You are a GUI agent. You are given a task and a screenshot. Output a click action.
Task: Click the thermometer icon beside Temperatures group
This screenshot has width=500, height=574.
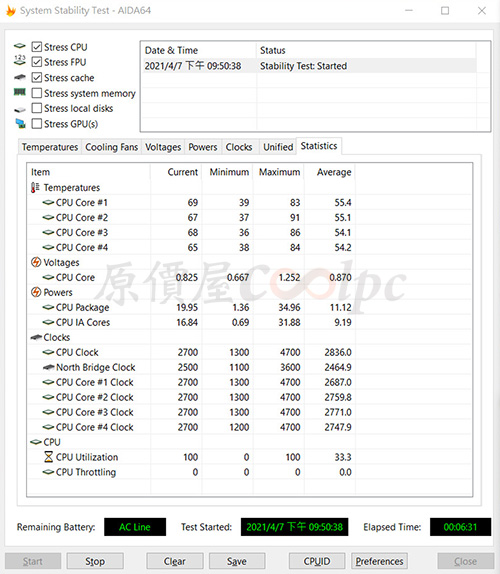pyautogui.click(x=35, y=187)
